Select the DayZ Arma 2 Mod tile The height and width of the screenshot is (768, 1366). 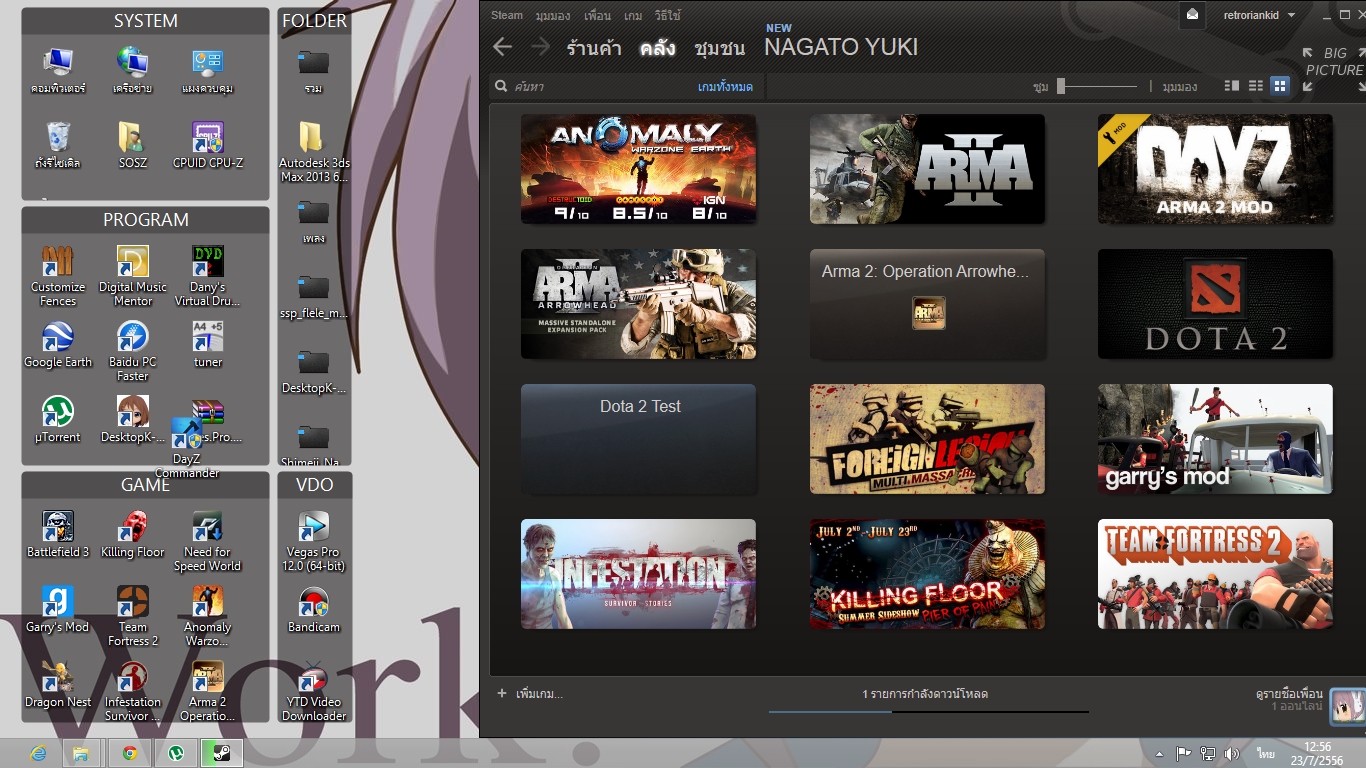(1215, 169)
